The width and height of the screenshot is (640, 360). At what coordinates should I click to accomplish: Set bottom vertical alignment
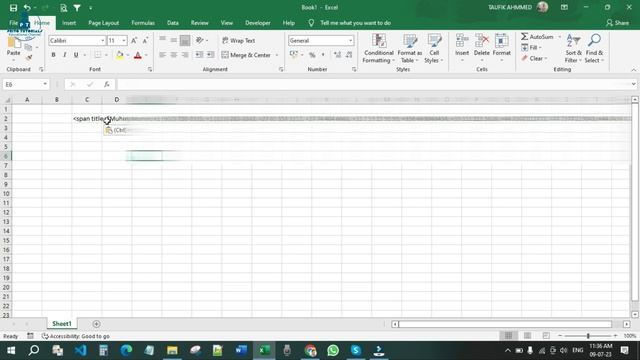click(x=185, y=40)
